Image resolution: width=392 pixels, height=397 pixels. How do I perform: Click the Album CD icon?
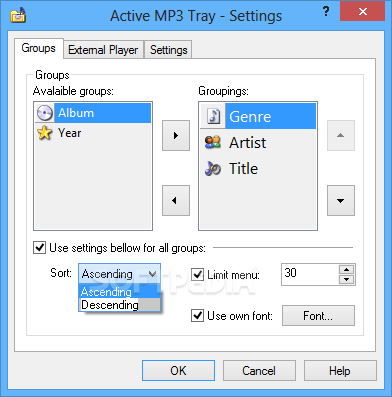[45, 113]
